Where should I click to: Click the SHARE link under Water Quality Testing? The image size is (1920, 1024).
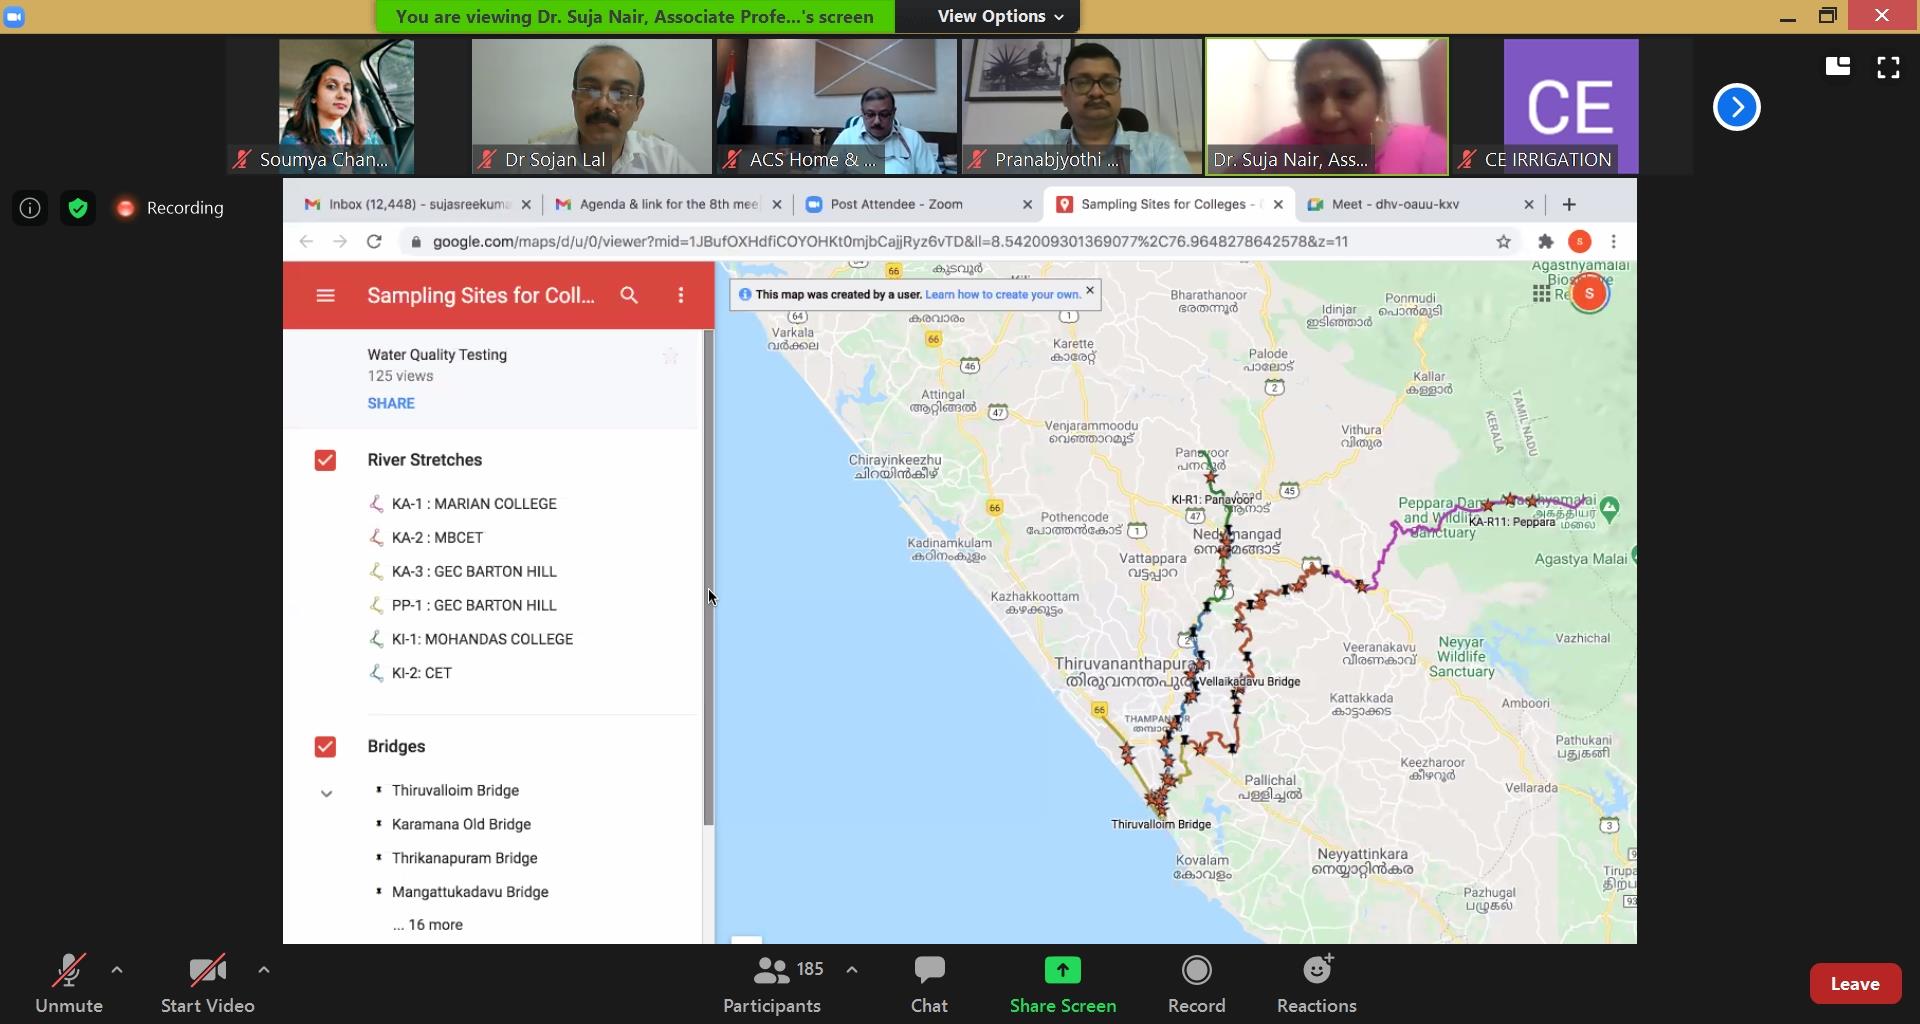point(391,403)
